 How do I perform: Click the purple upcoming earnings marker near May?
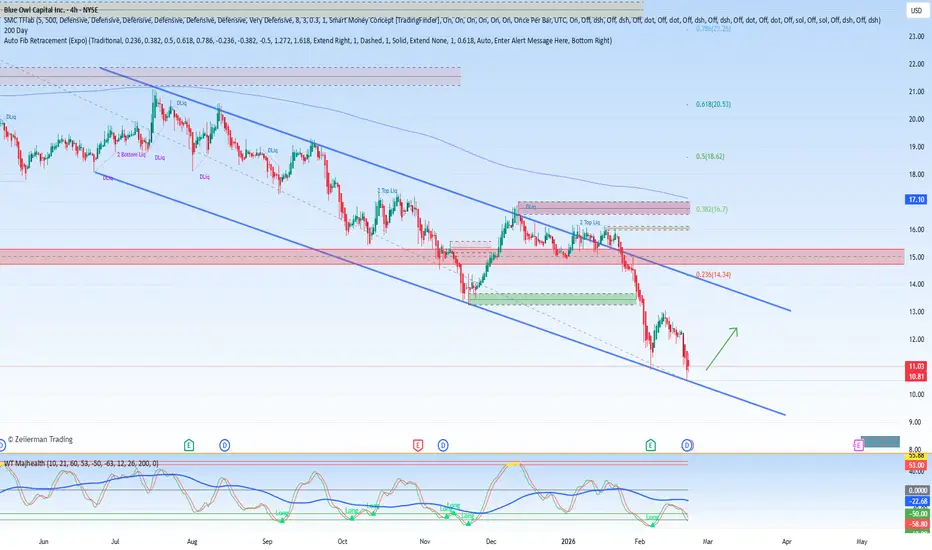pyautogui.click(x=858, y=445)
